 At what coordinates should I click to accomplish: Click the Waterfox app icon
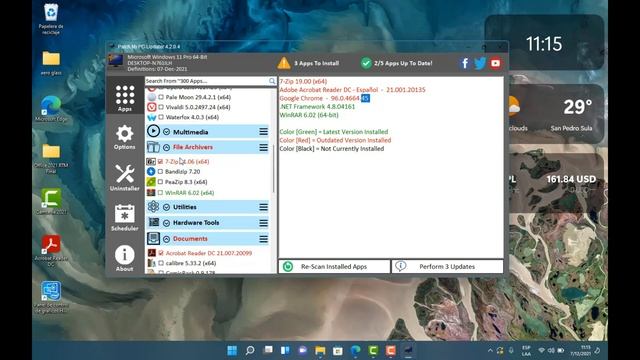151,117
